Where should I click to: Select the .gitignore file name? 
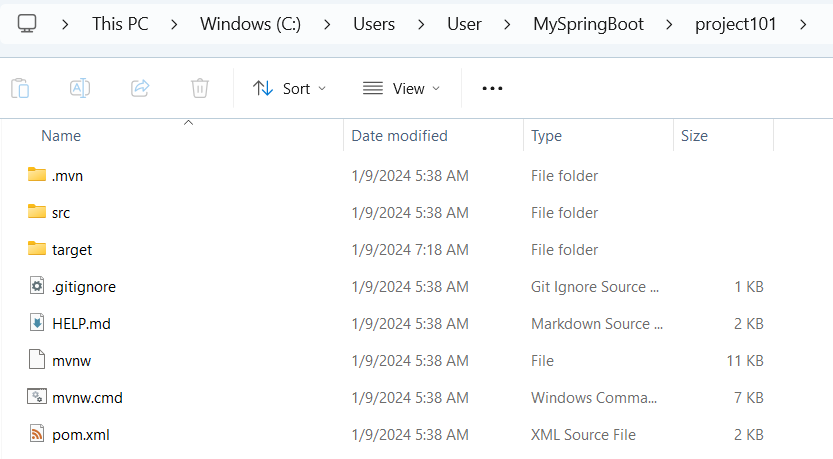[84, 287]
